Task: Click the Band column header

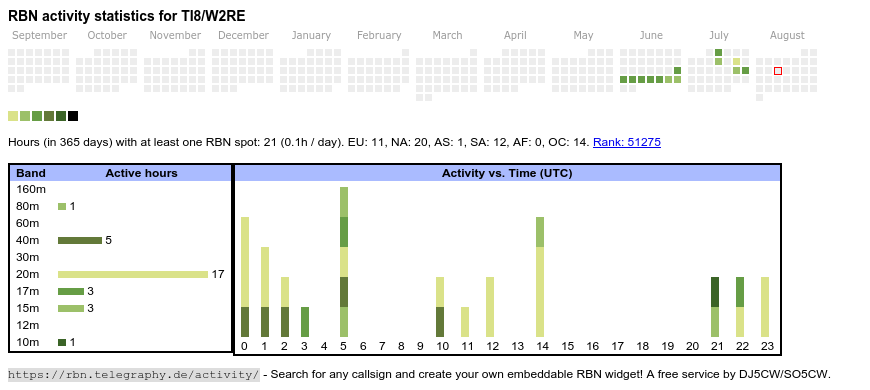Action: (31, 173)
